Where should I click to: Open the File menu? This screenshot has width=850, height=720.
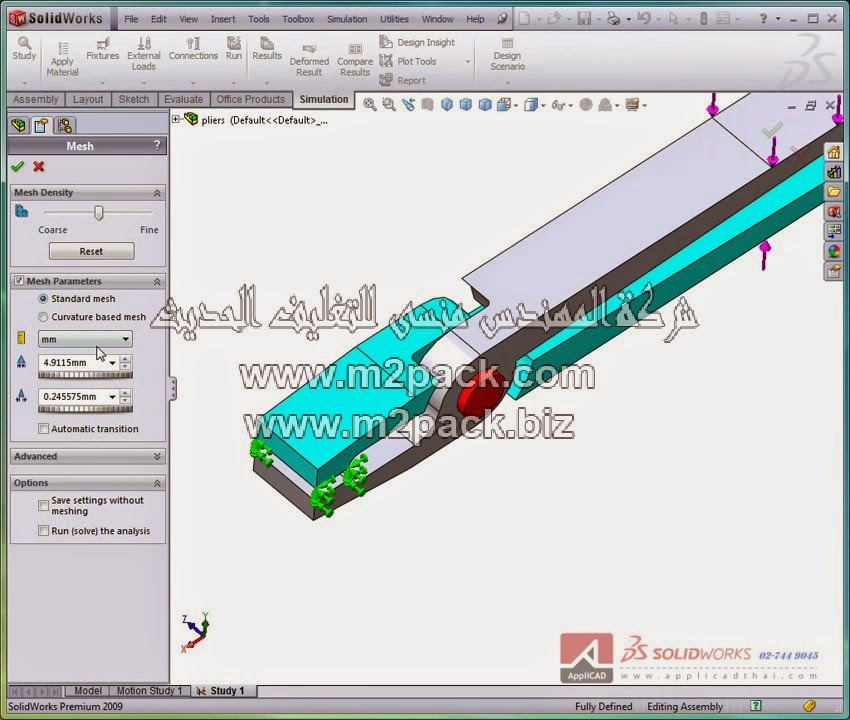point(131,19)
